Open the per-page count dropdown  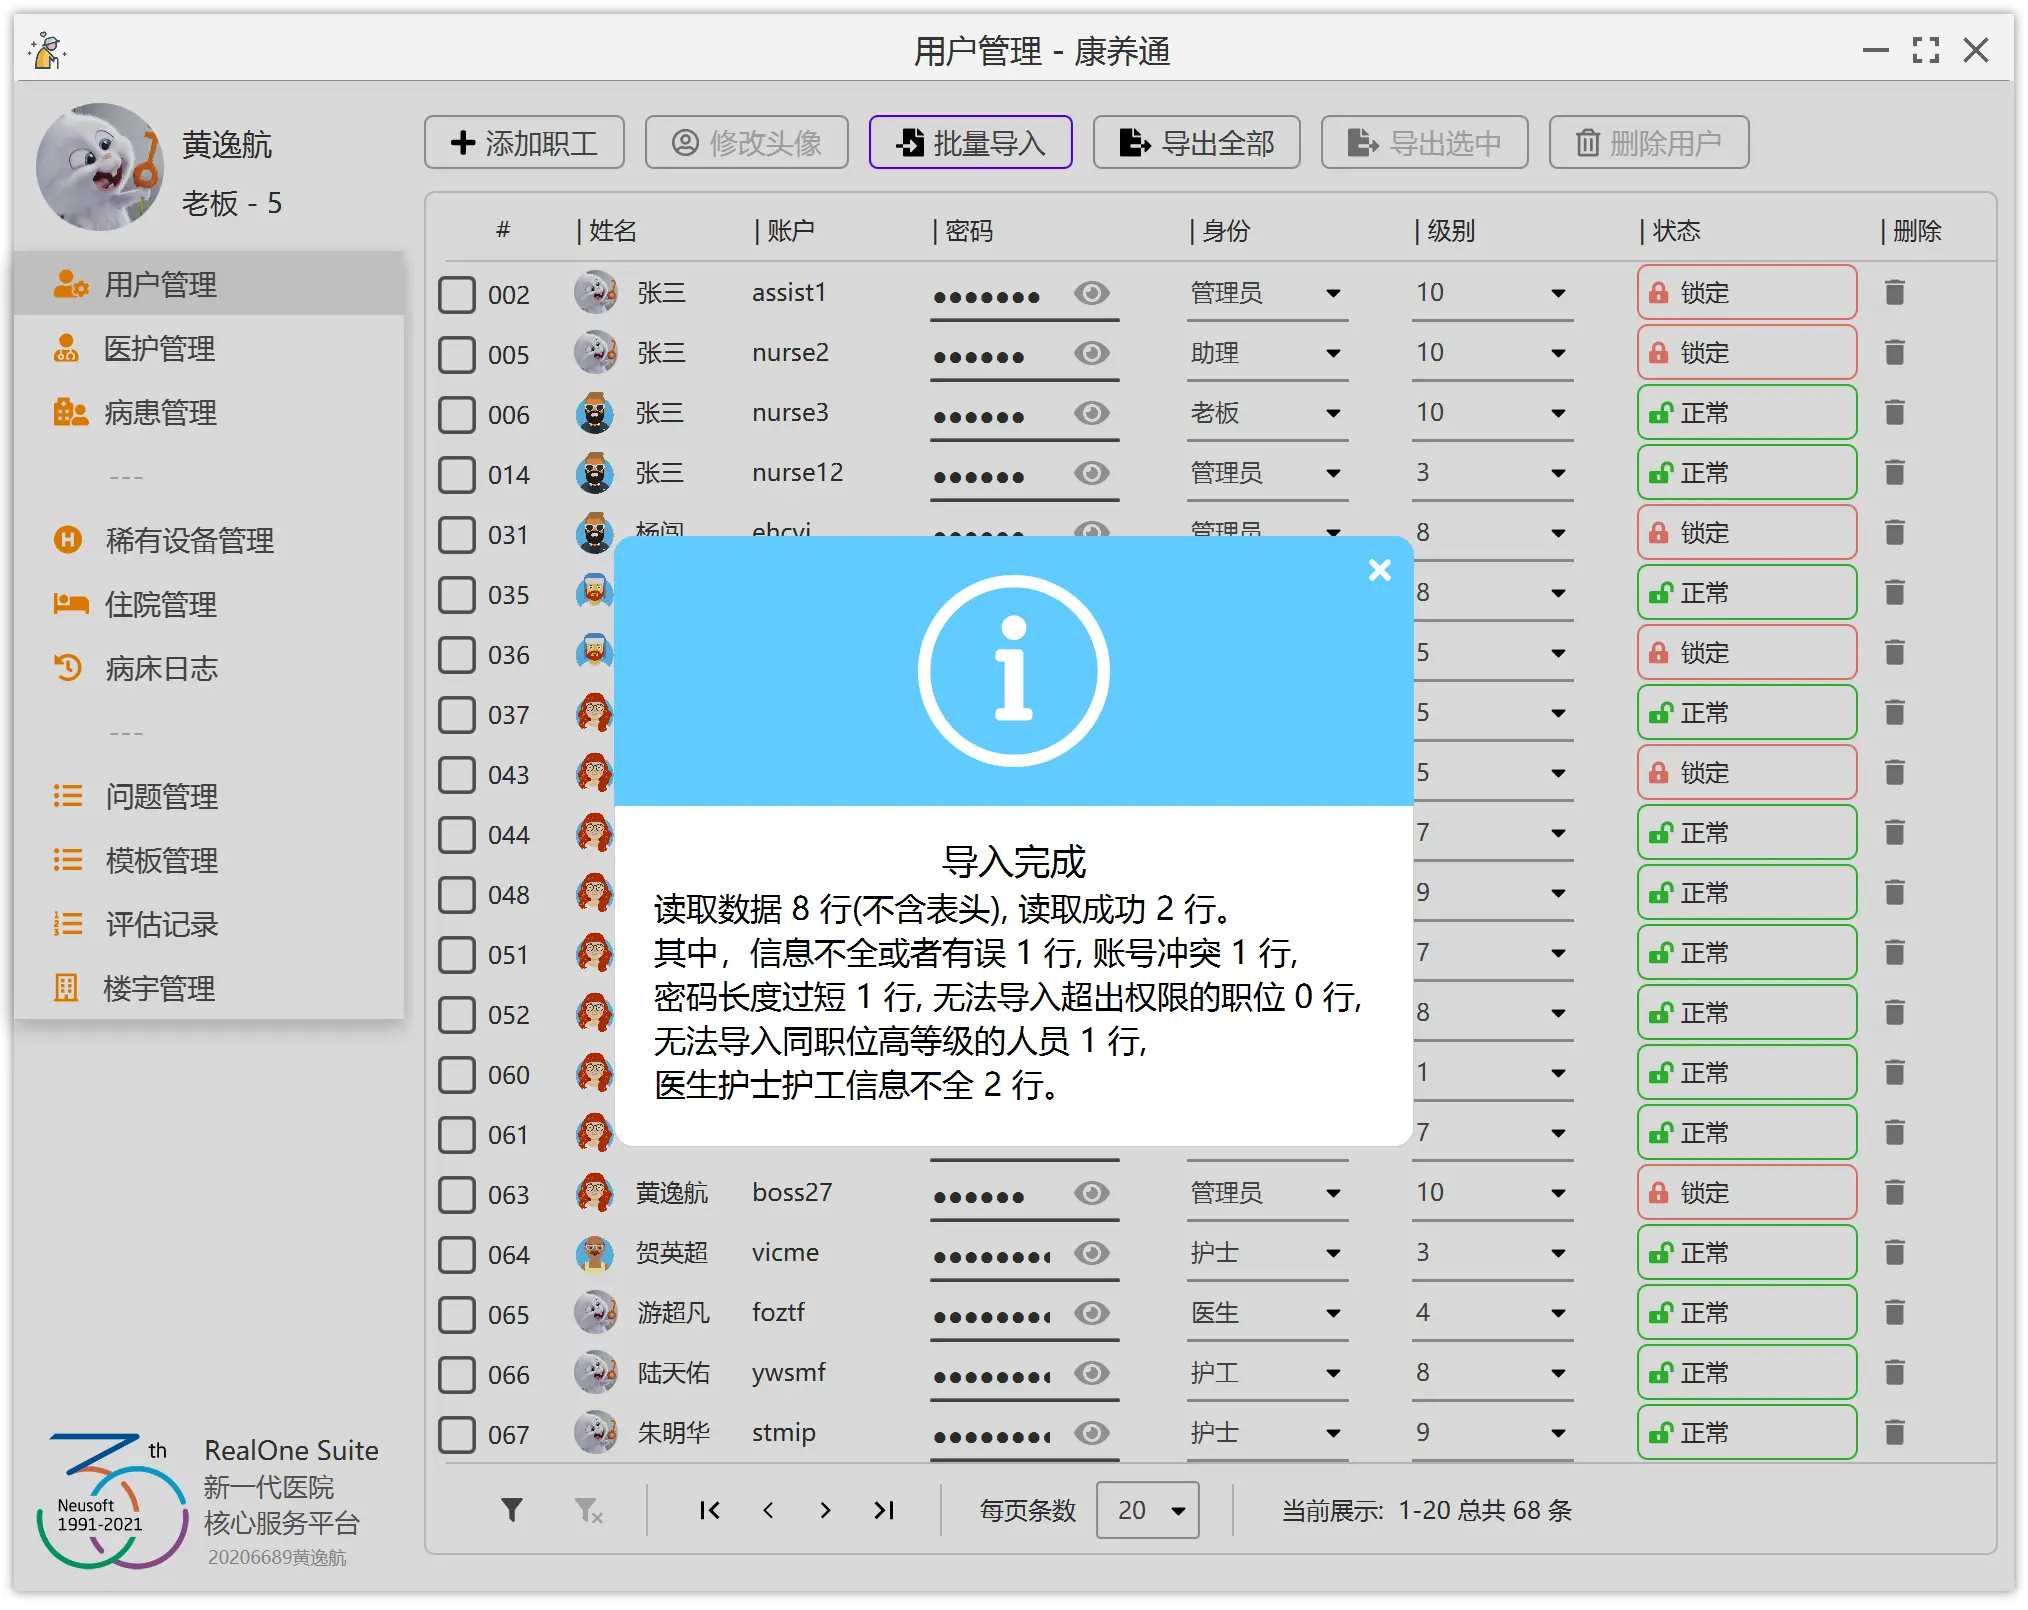tap(1148, 1509)
